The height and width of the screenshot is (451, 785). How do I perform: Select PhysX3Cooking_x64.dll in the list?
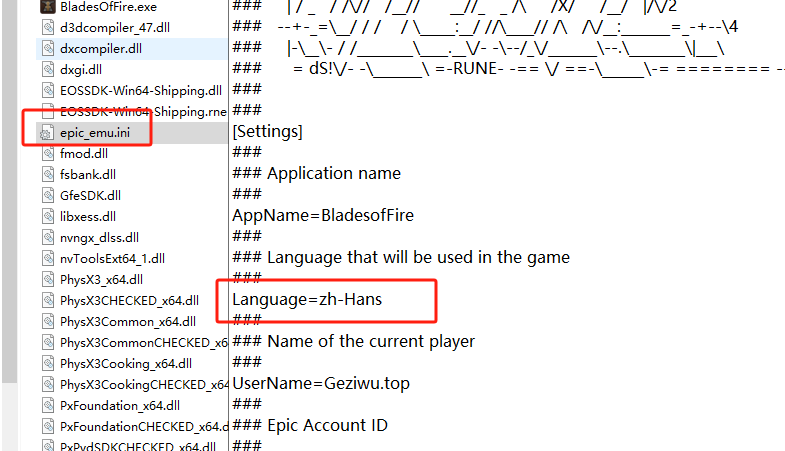(126, 364)
